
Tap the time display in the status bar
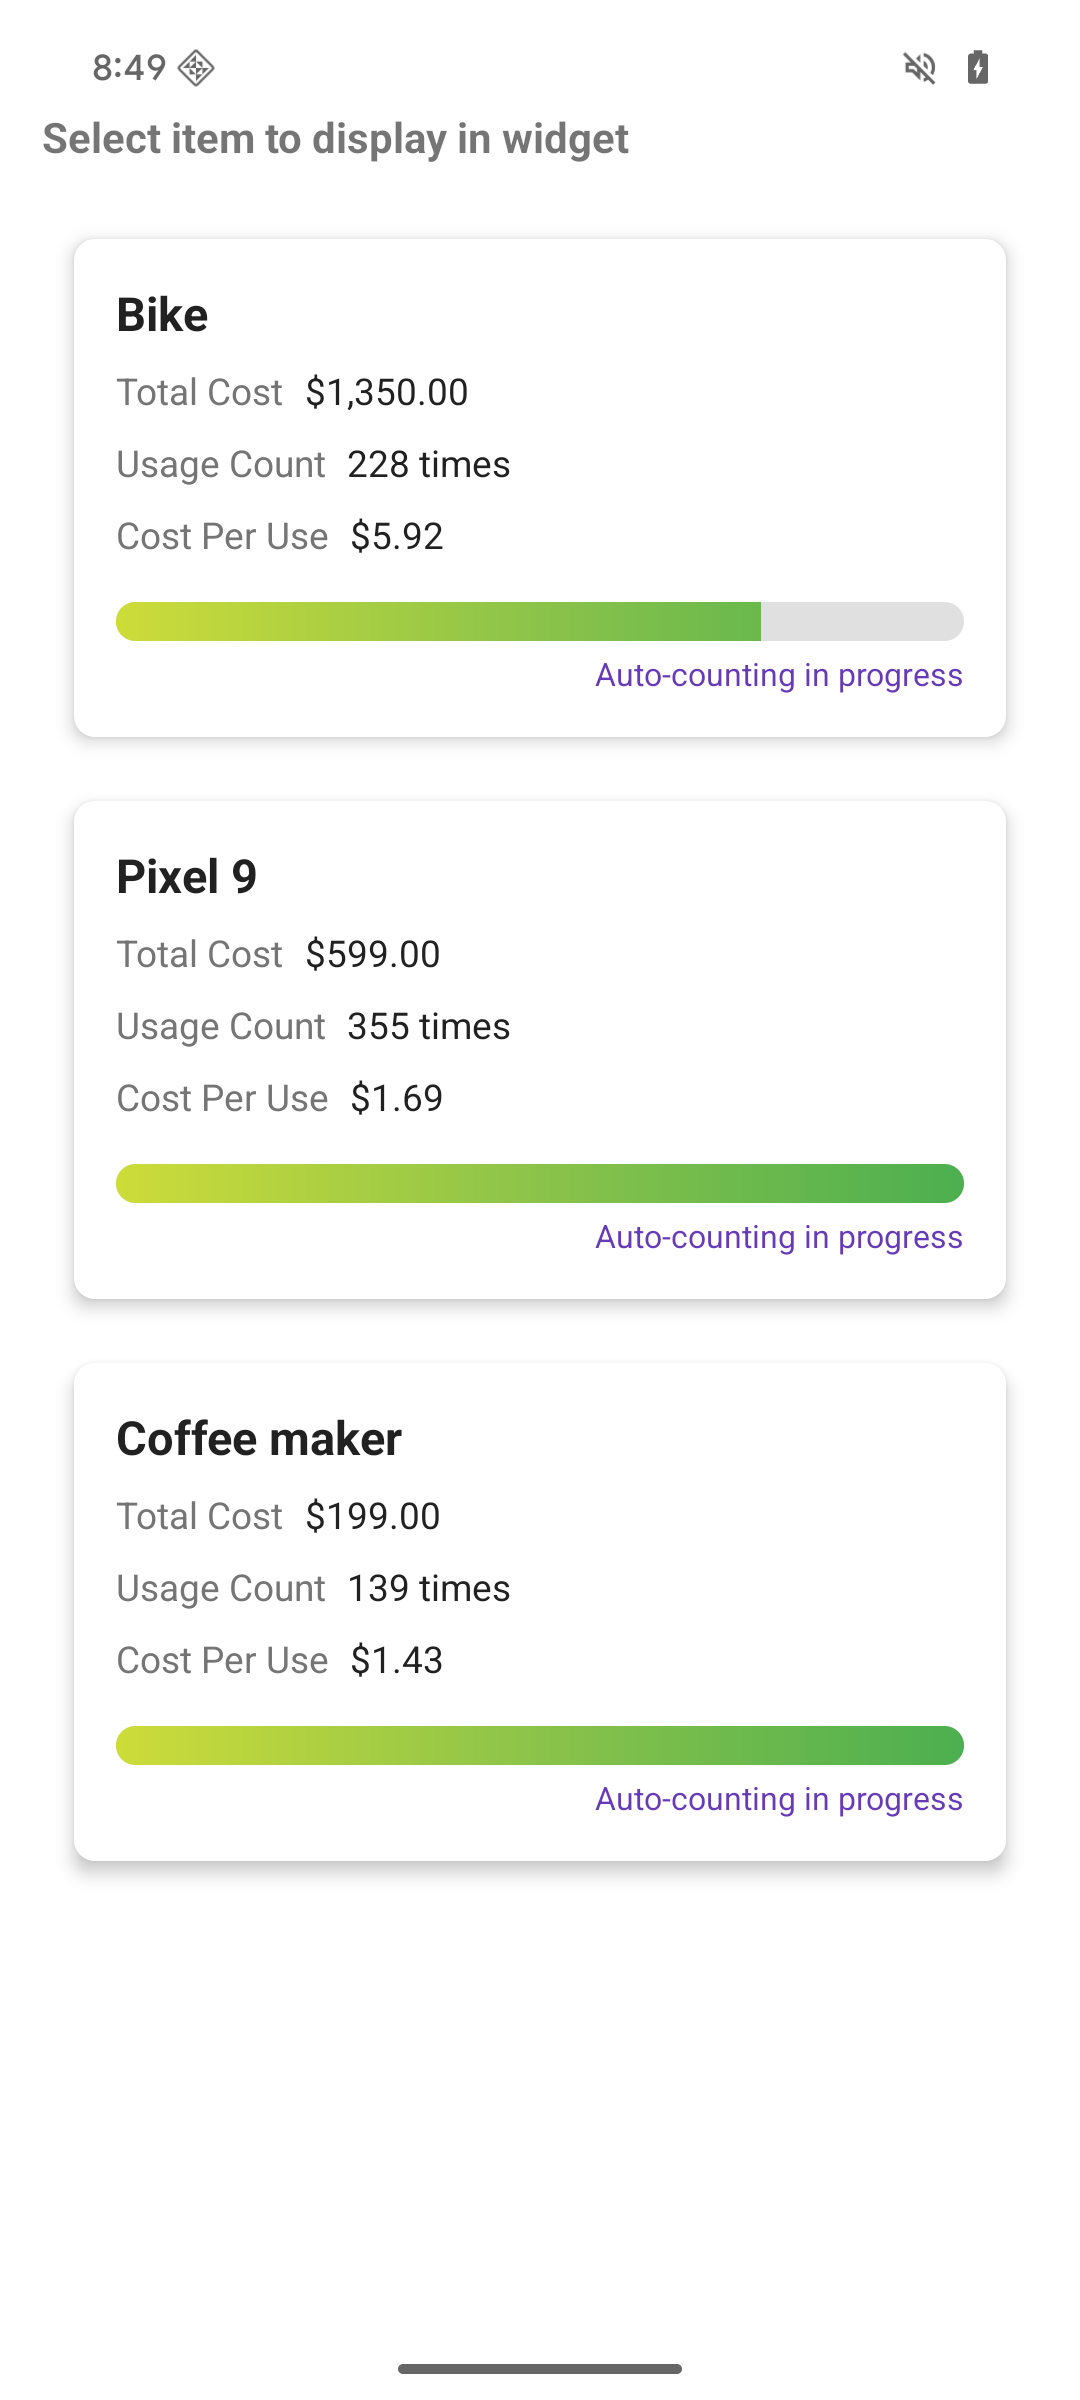point(129,68)
